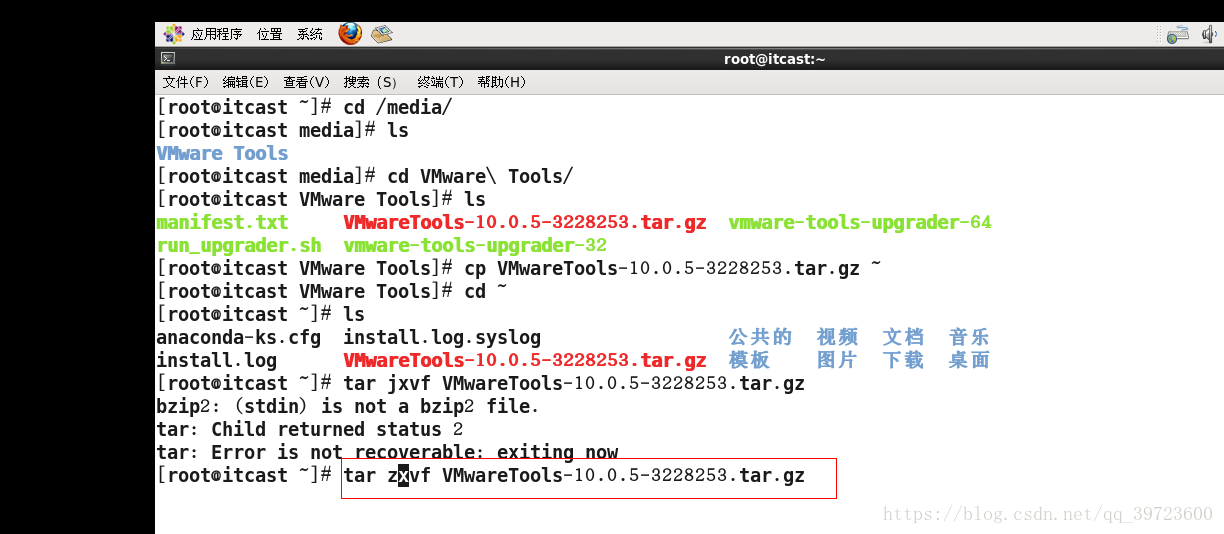Click 'tar: Child returned status 2' line
Image resolution: width=1224 pixels, height=534 pixels.
pyautogui.click(x=310, y=429)
